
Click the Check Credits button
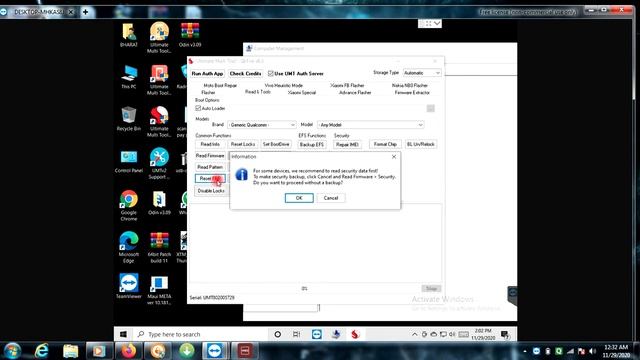pos(245,73)
